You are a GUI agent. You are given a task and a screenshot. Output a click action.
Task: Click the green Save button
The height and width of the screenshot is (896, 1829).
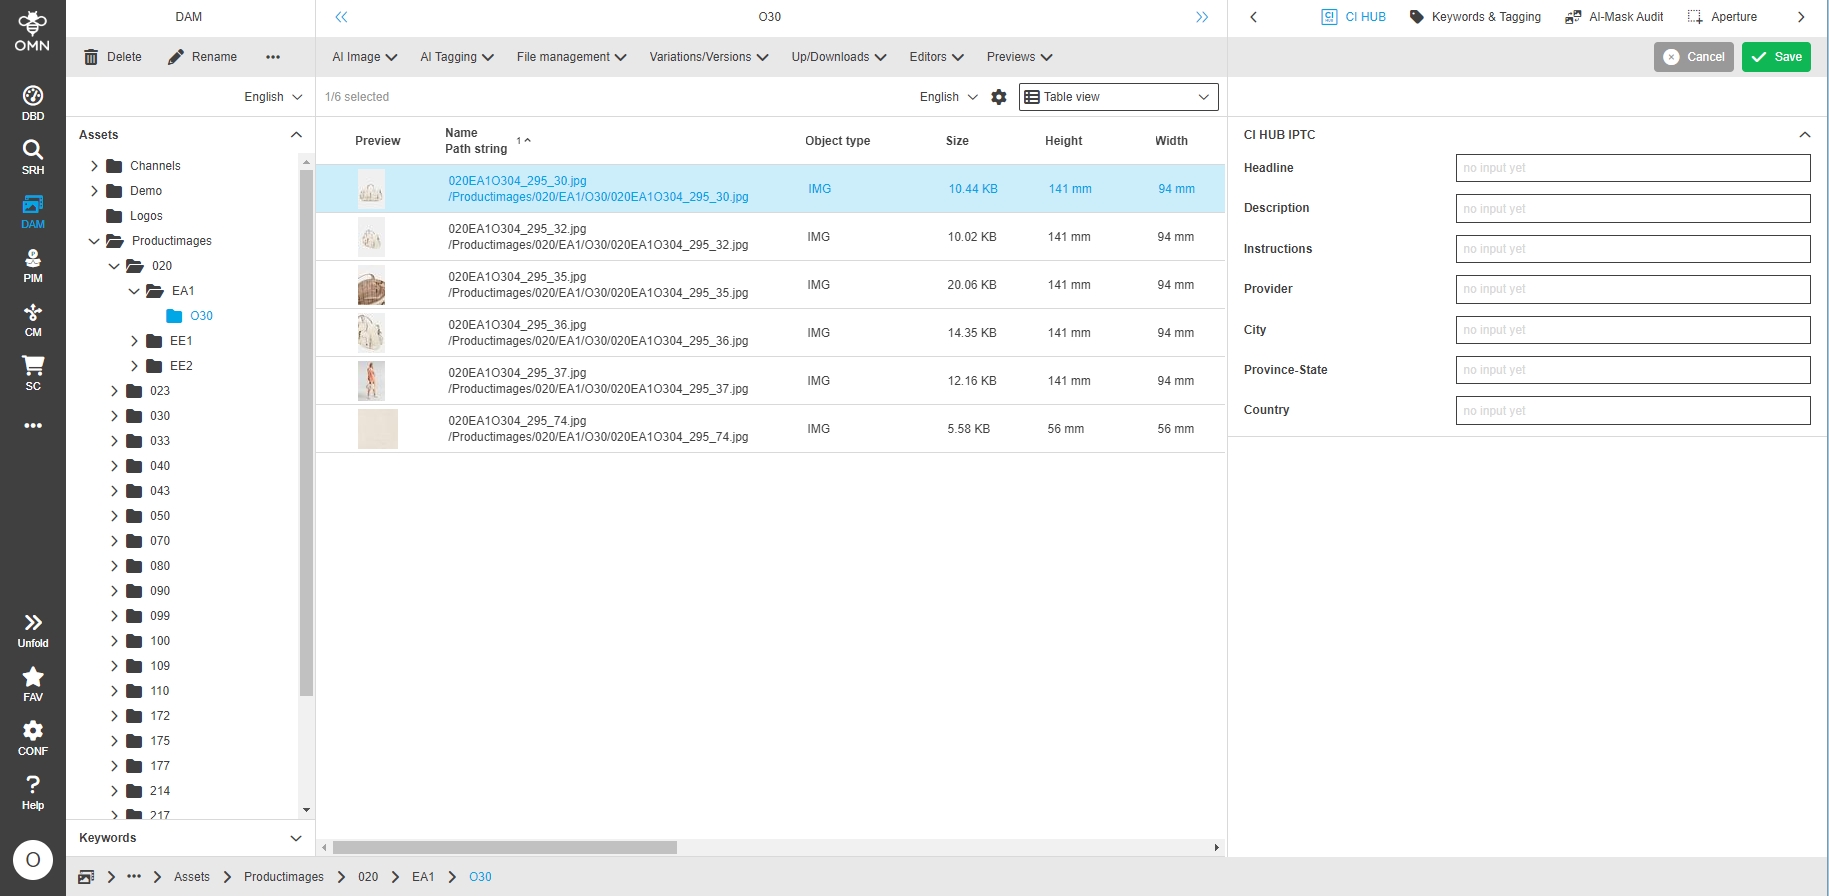tap(1776, 57)
